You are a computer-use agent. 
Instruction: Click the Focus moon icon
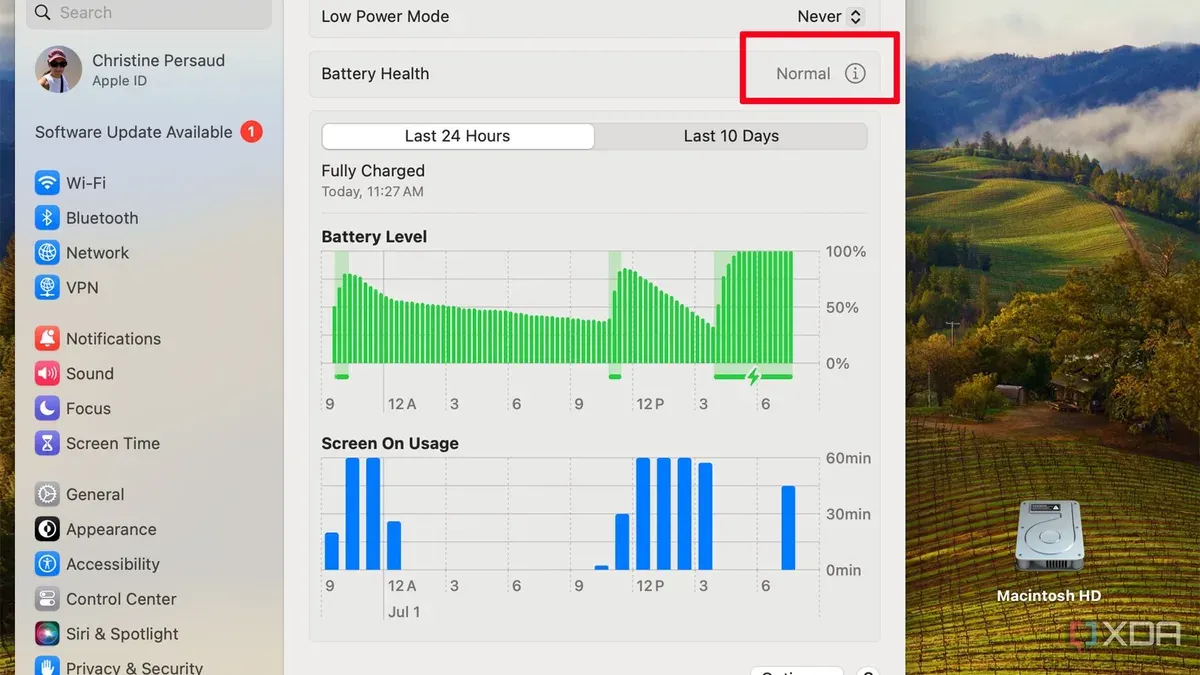(x=47, y=409)
